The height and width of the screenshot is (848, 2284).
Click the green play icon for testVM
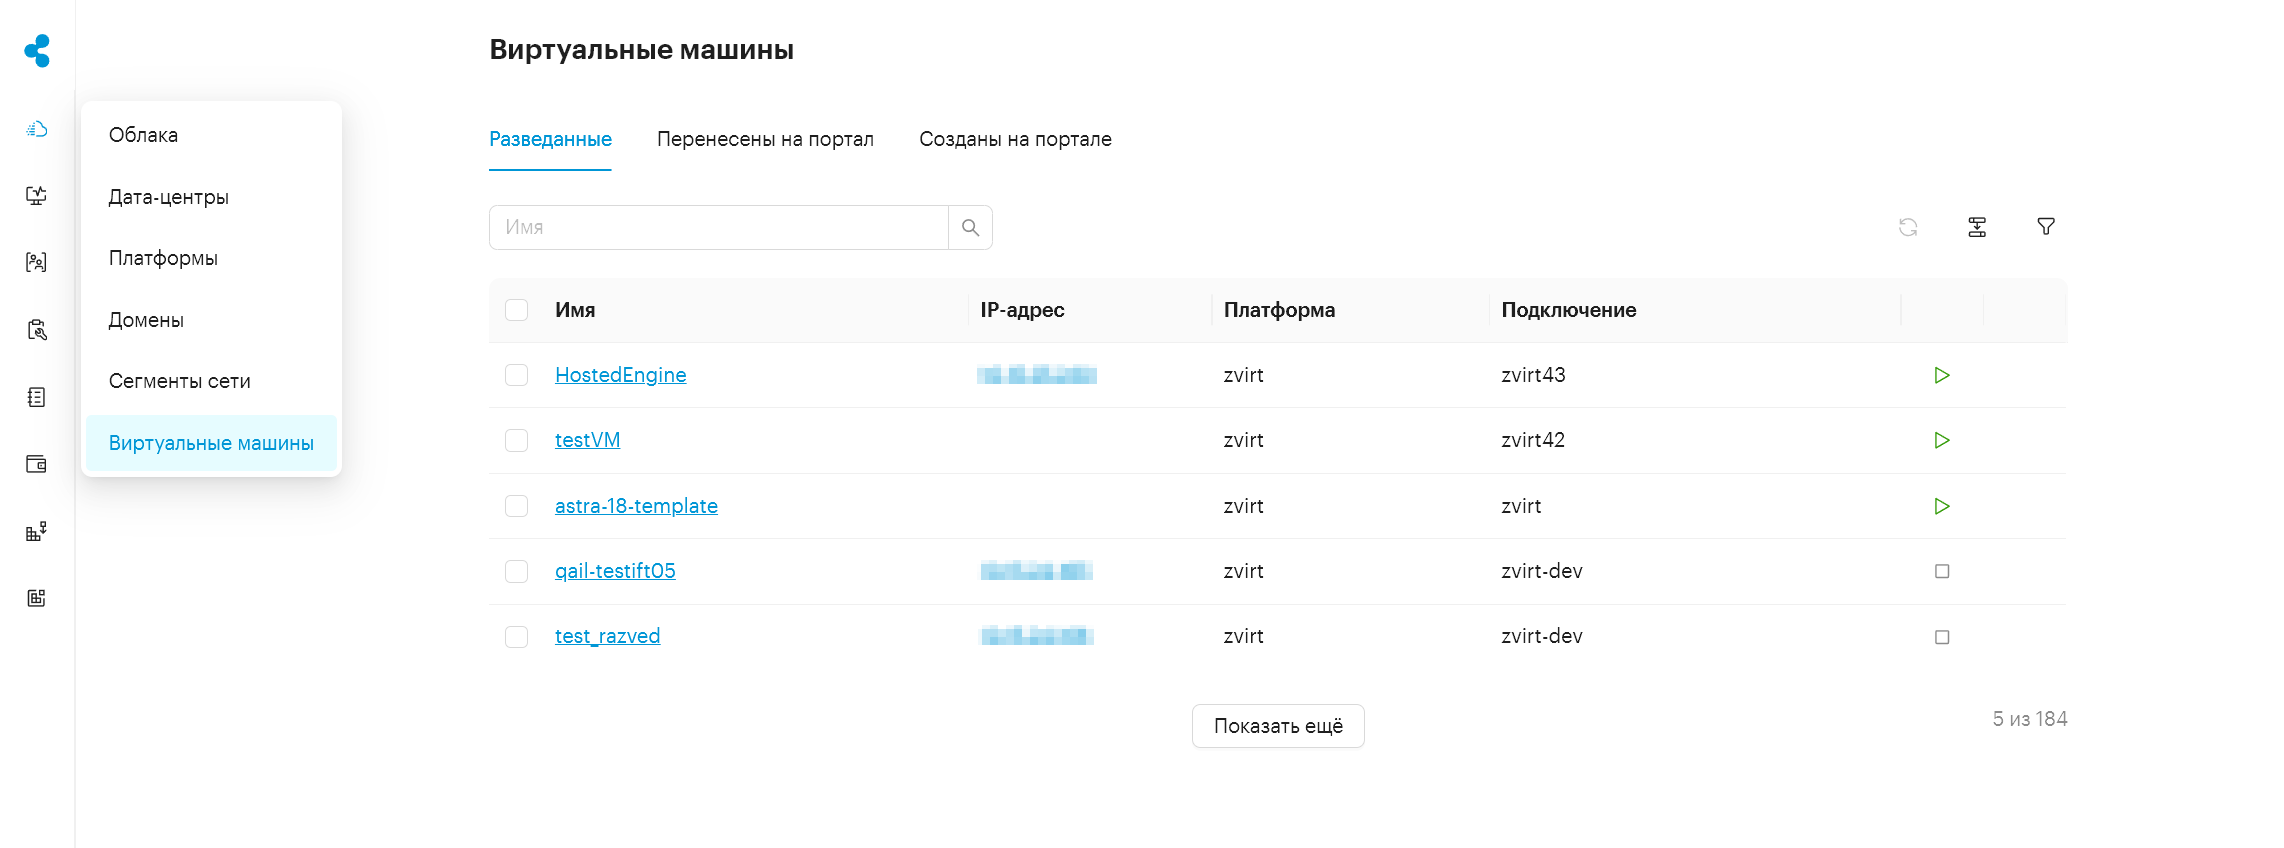pos(1942,440)
